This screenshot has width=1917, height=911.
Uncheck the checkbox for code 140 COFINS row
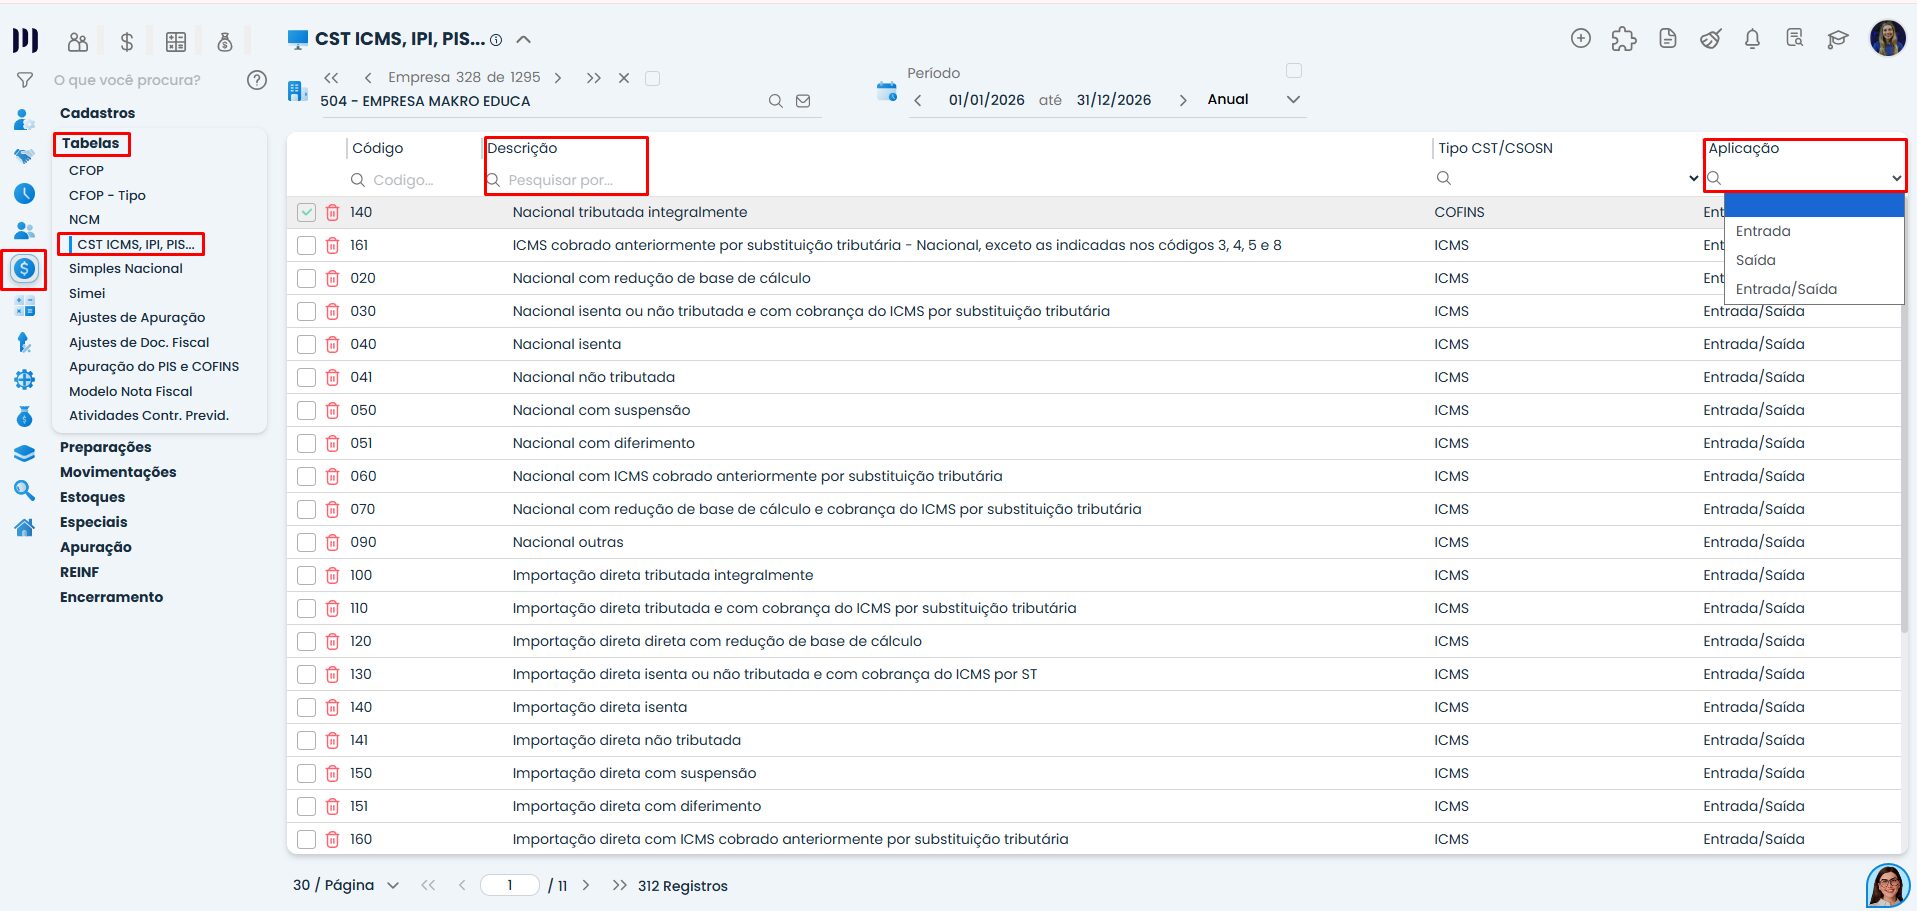click(307, 213)
